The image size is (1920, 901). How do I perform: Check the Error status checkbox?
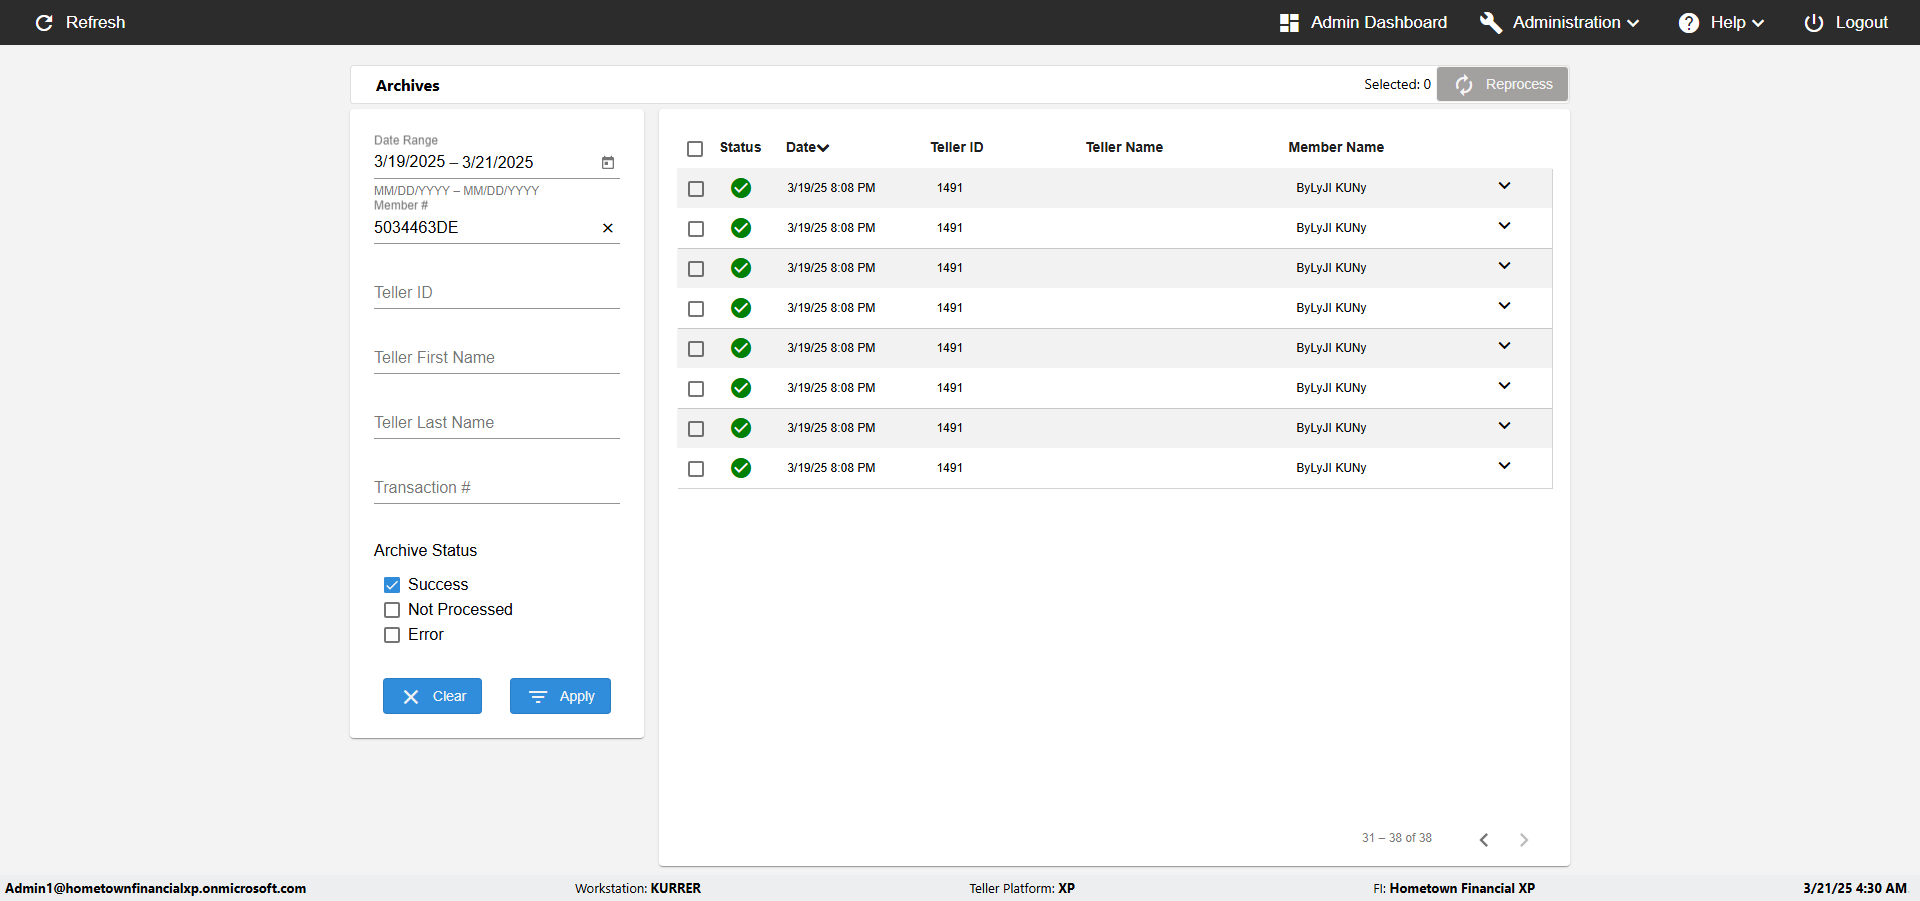click(392, 635)
